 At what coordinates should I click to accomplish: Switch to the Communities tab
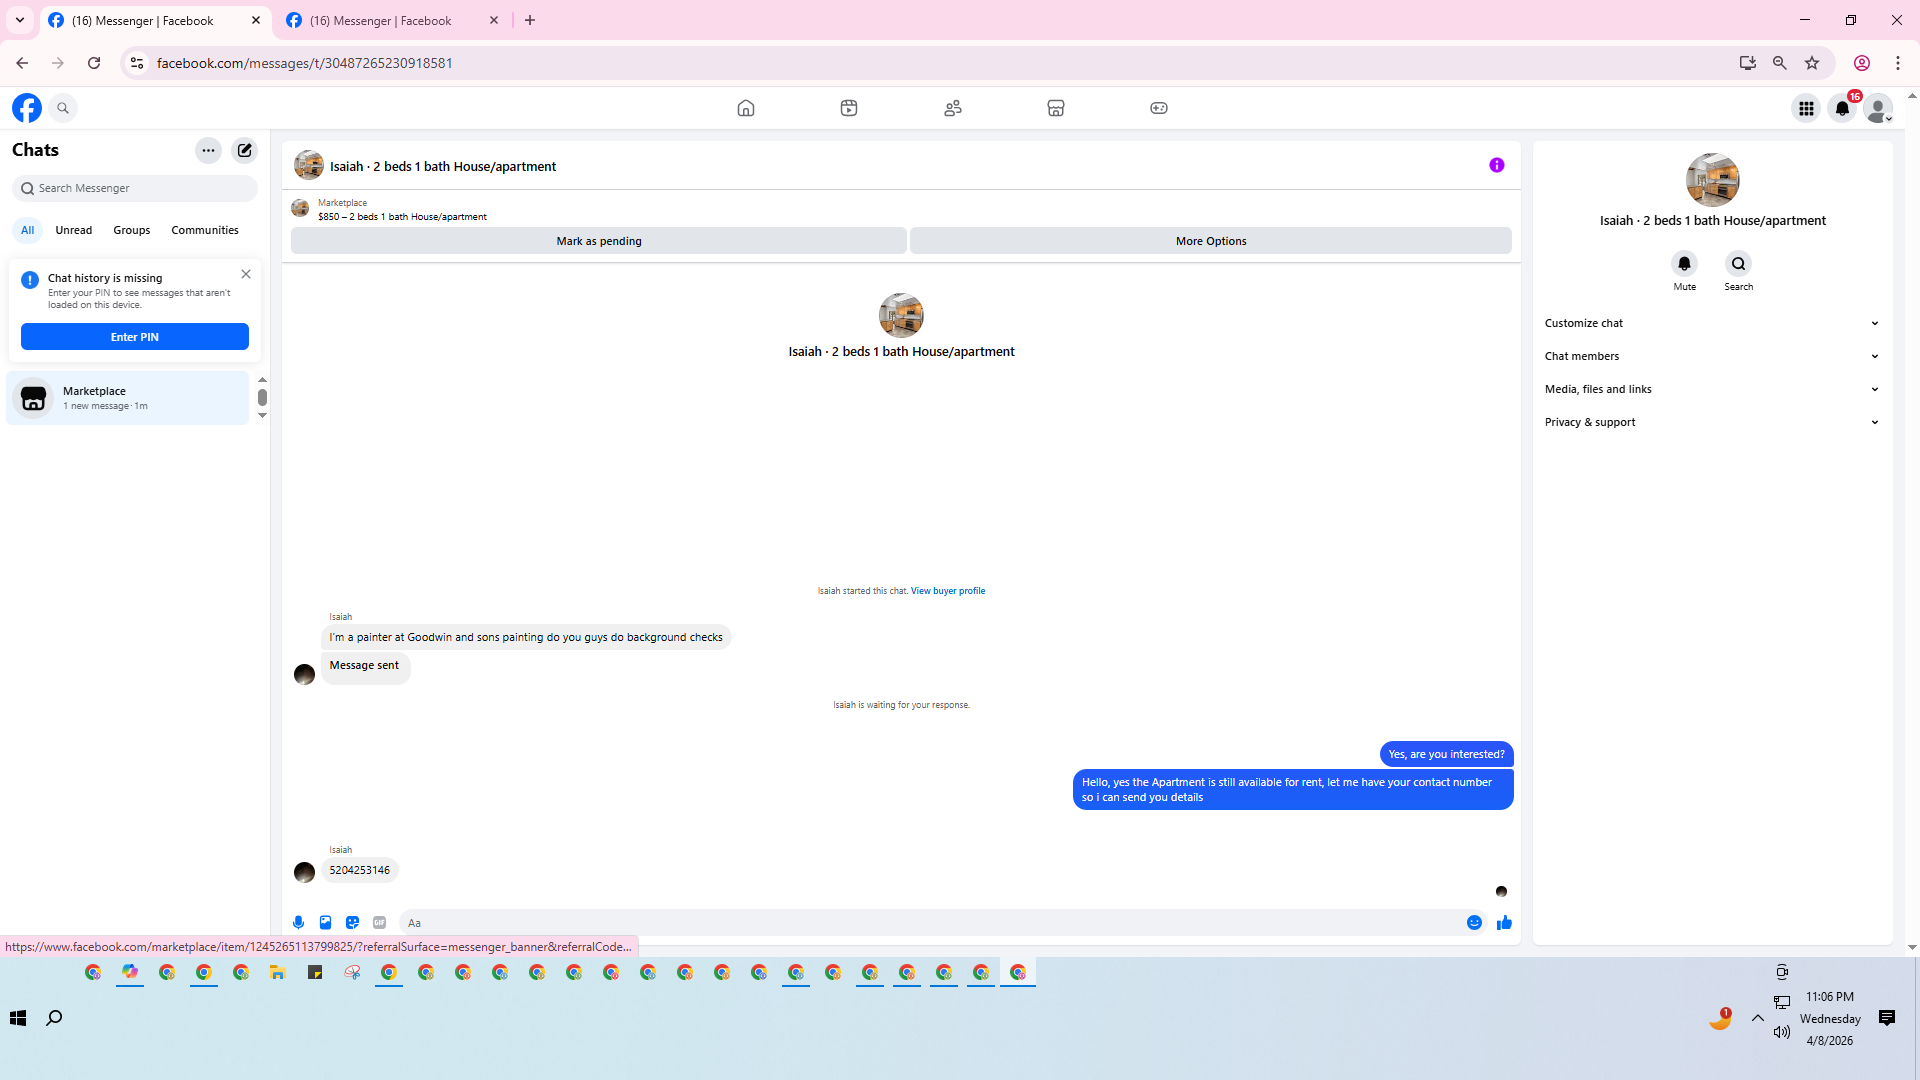(204, 230)
